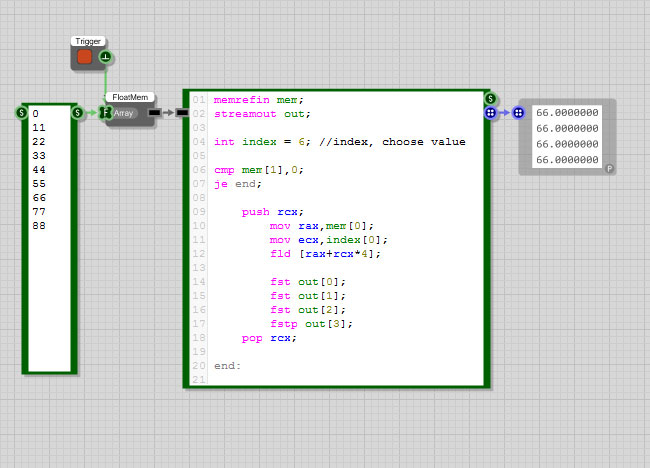Click the green string connector atop the code module
Screen dimensions: 650x468
[490, 98]
